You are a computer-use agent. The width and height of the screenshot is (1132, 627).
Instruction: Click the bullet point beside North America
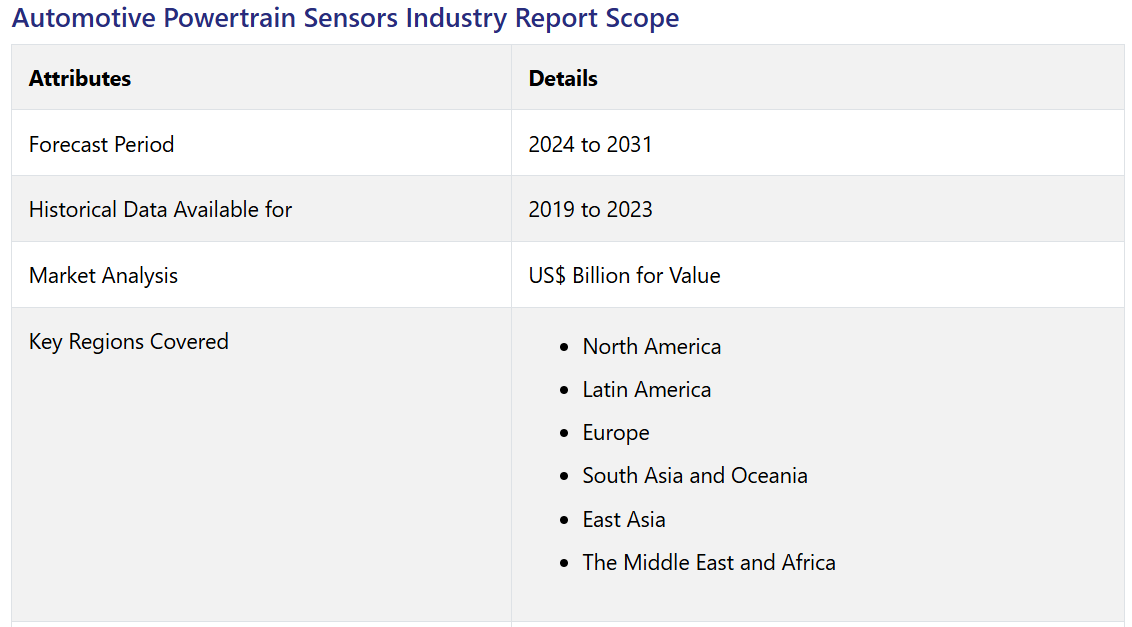(565, 347)
